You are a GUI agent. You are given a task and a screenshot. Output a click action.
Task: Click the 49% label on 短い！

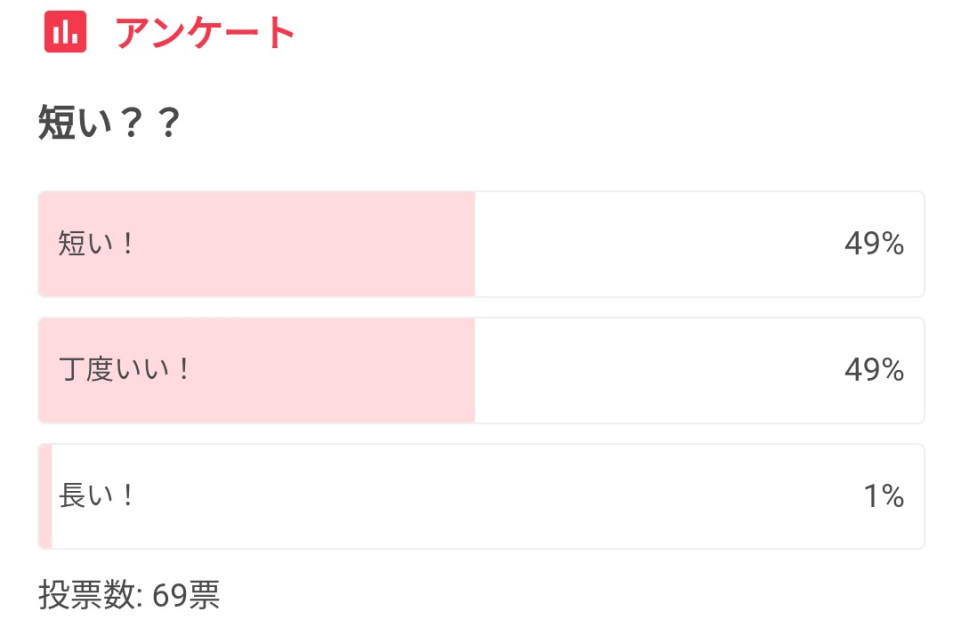pos(875,243)
